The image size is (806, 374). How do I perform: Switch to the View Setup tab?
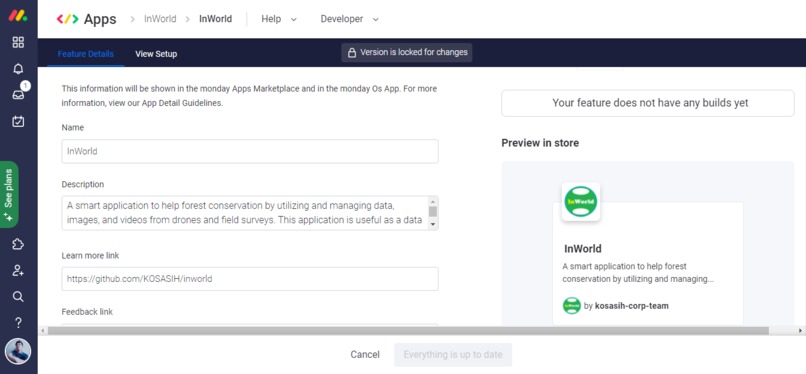[156, 54]
